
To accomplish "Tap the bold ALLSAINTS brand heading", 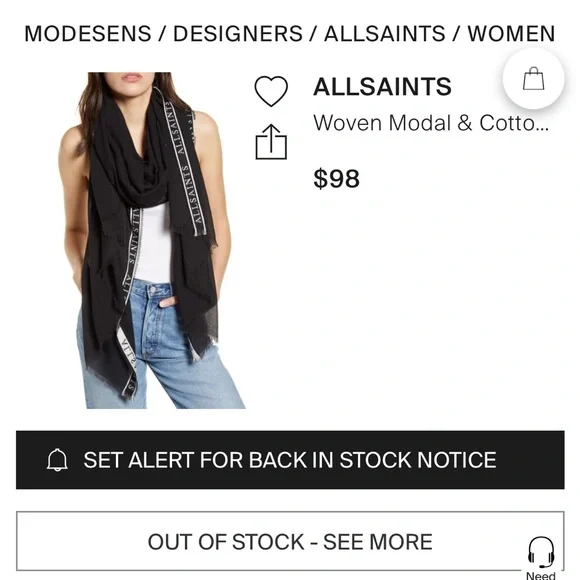I will click(382, 87).
